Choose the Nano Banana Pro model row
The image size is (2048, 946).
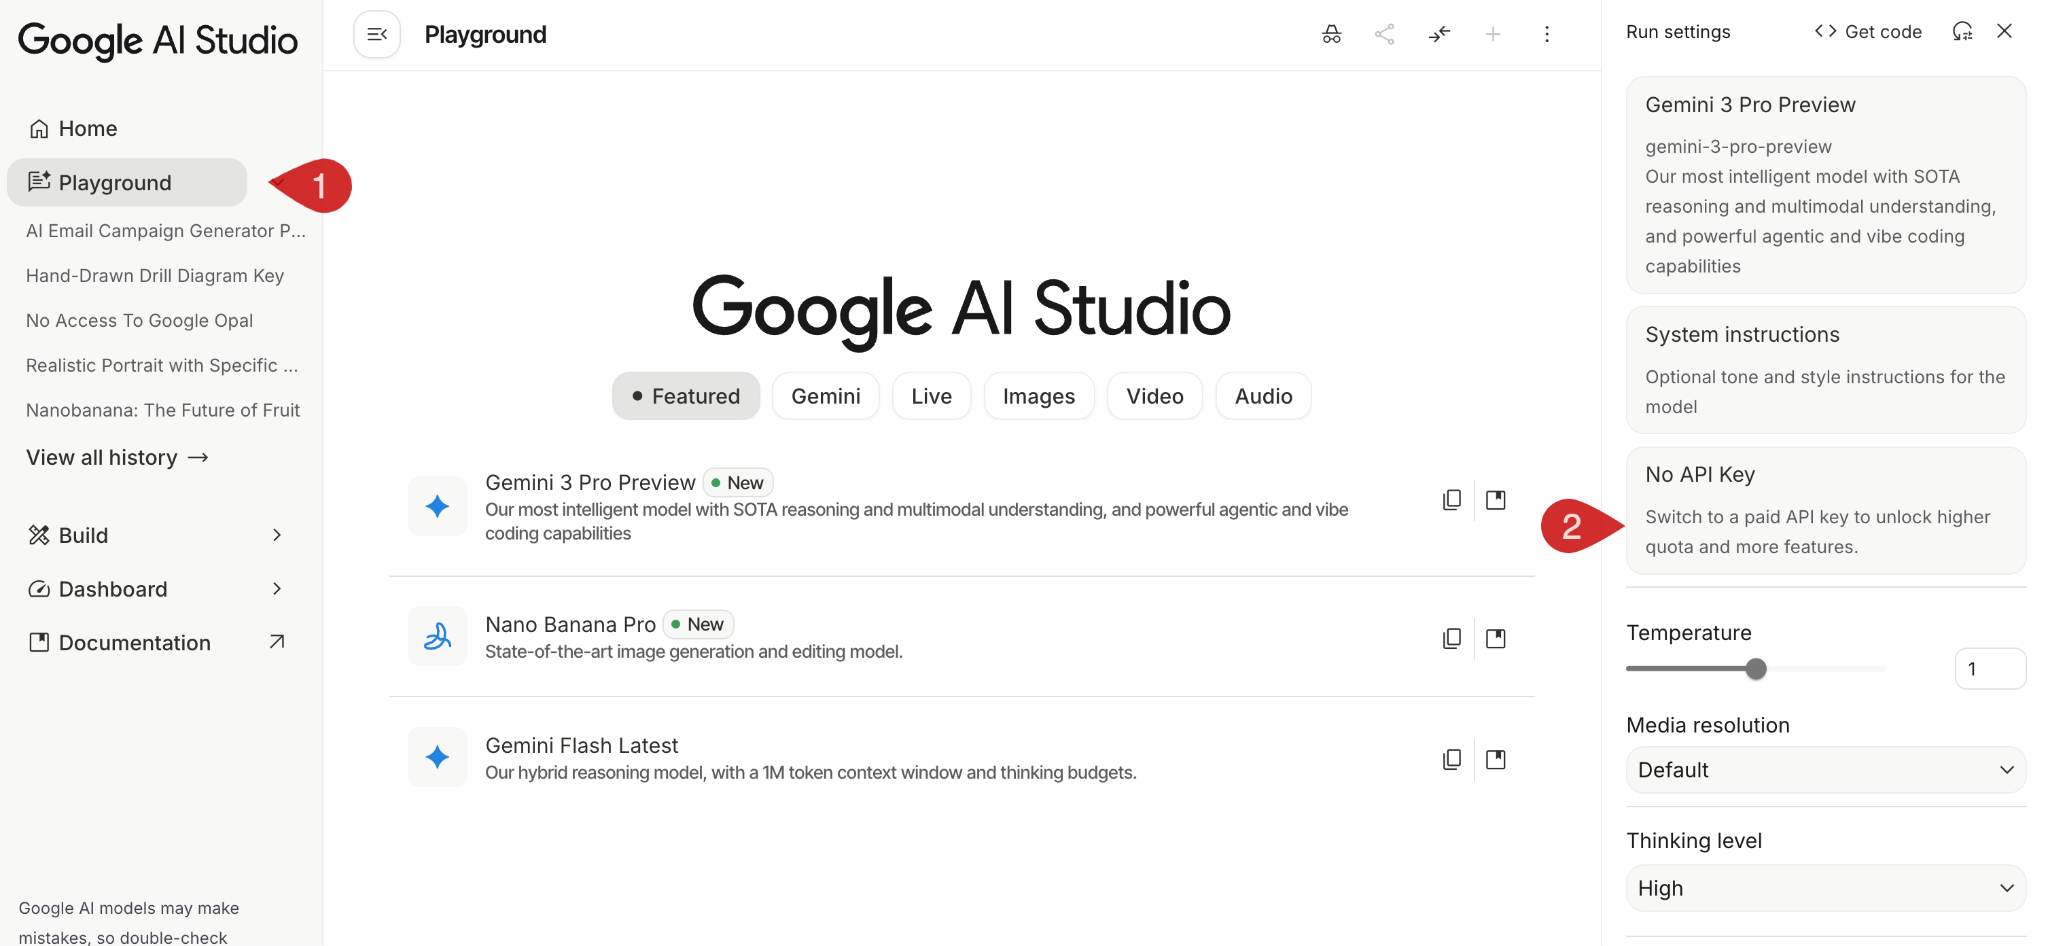coord(962,636)
